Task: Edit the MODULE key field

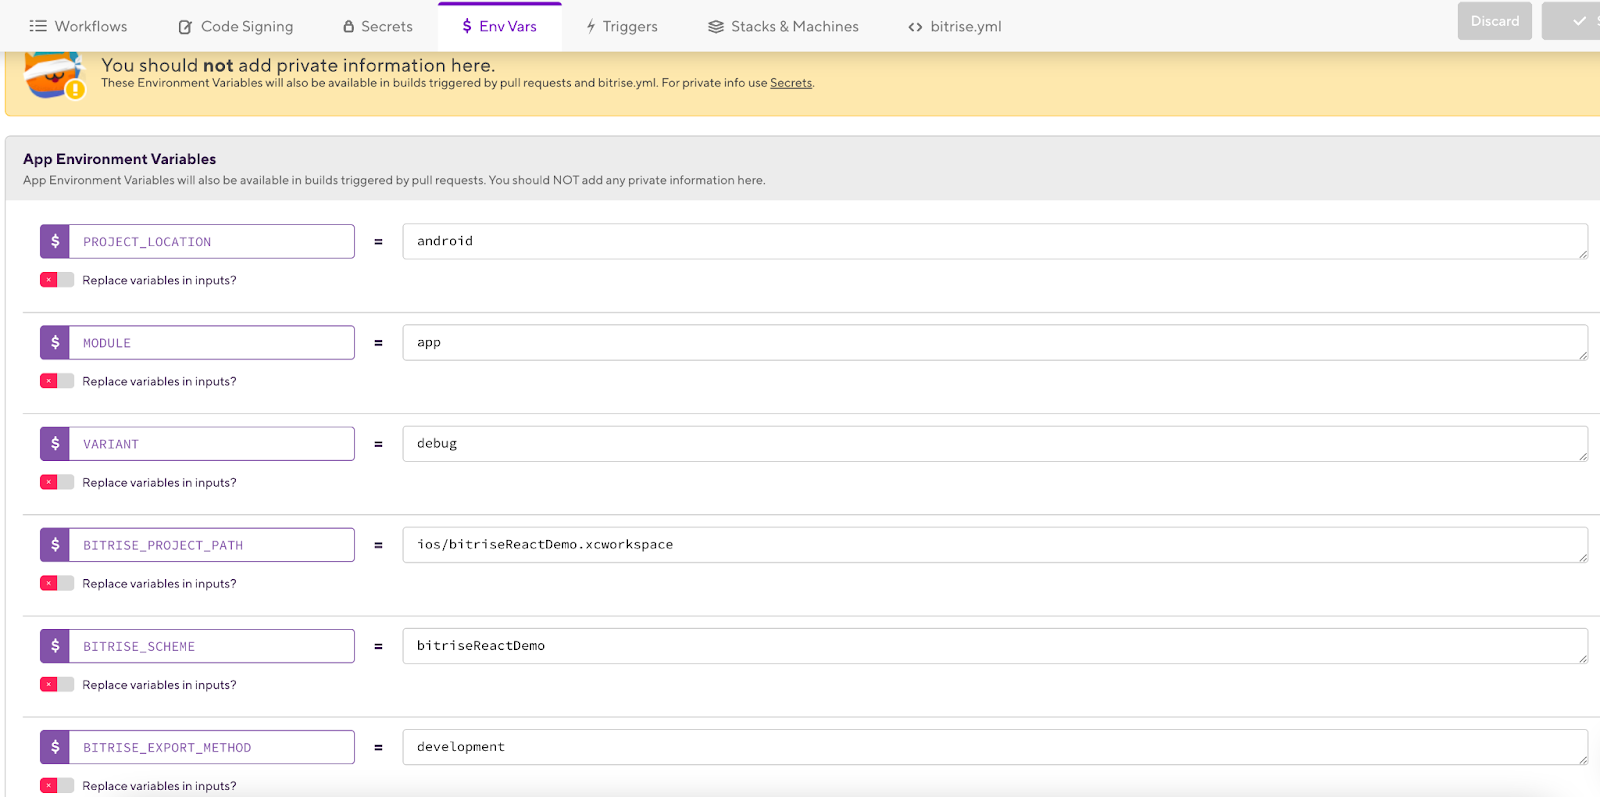Action: point(212,342)
